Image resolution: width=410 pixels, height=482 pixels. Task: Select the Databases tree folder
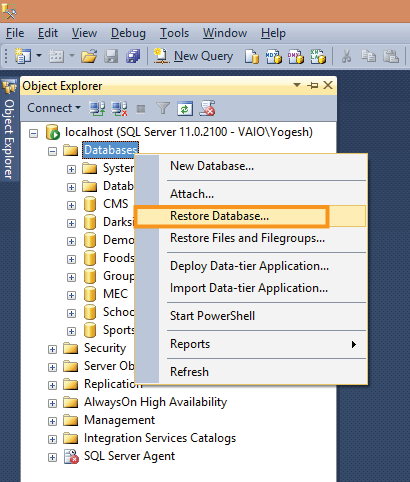tap(110, 150)
